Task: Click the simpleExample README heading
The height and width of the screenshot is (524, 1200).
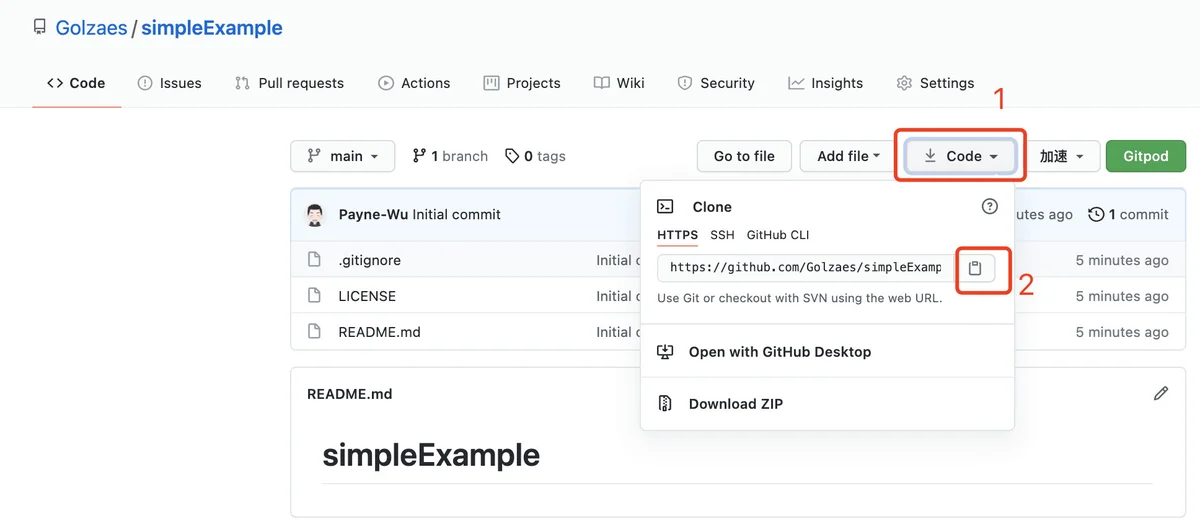Action: click(431, 455)
